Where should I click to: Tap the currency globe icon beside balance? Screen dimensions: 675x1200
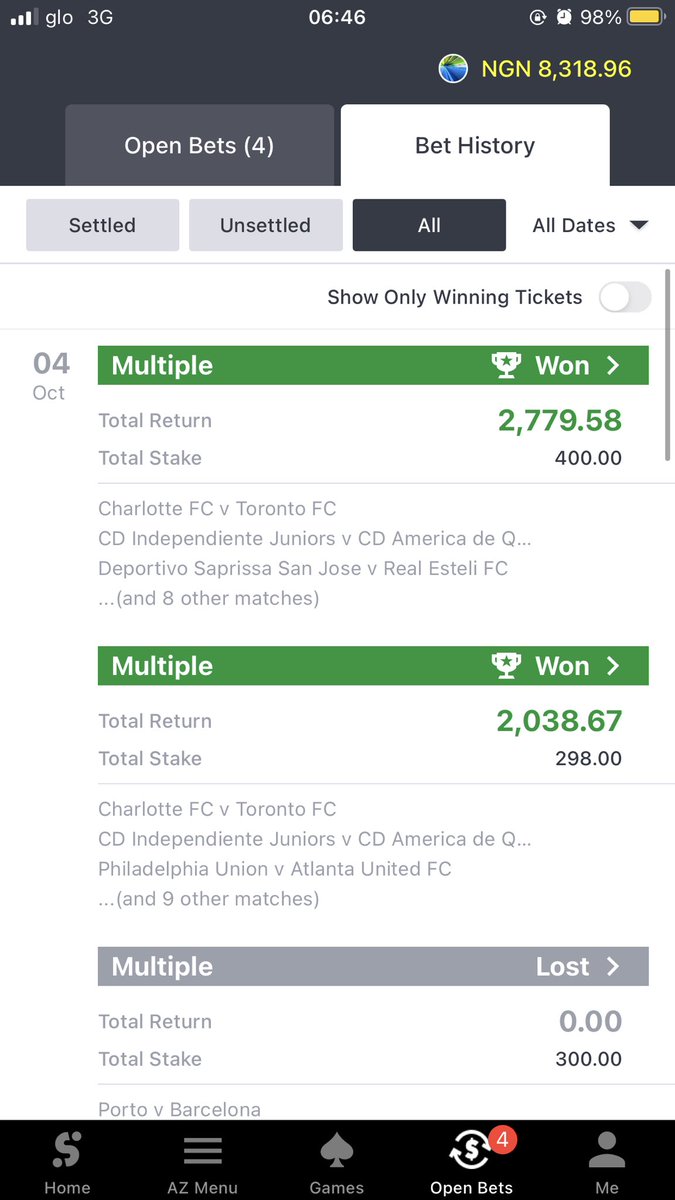pyautogui.click(x=453, y=69)
